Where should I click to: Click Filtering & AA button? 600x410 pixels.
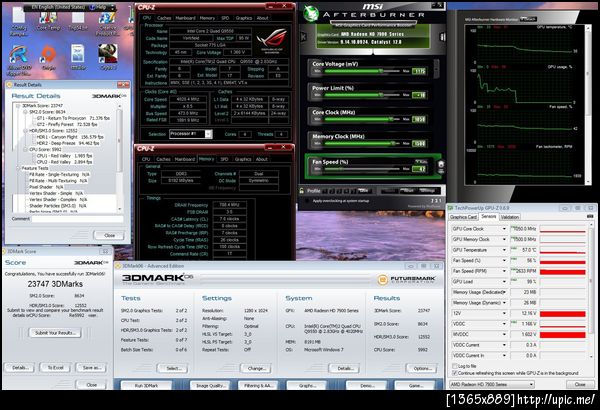tap(257, 385)
